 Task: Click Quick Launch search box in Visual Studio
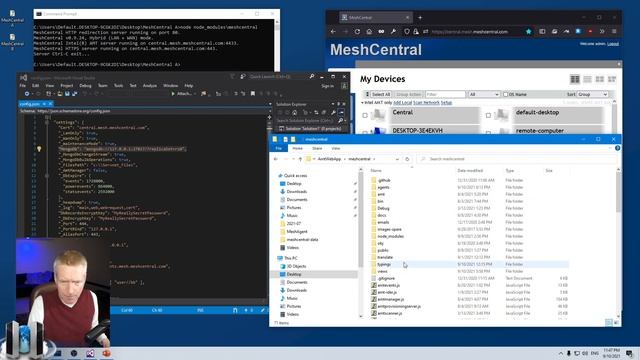(x=278, y=76)
